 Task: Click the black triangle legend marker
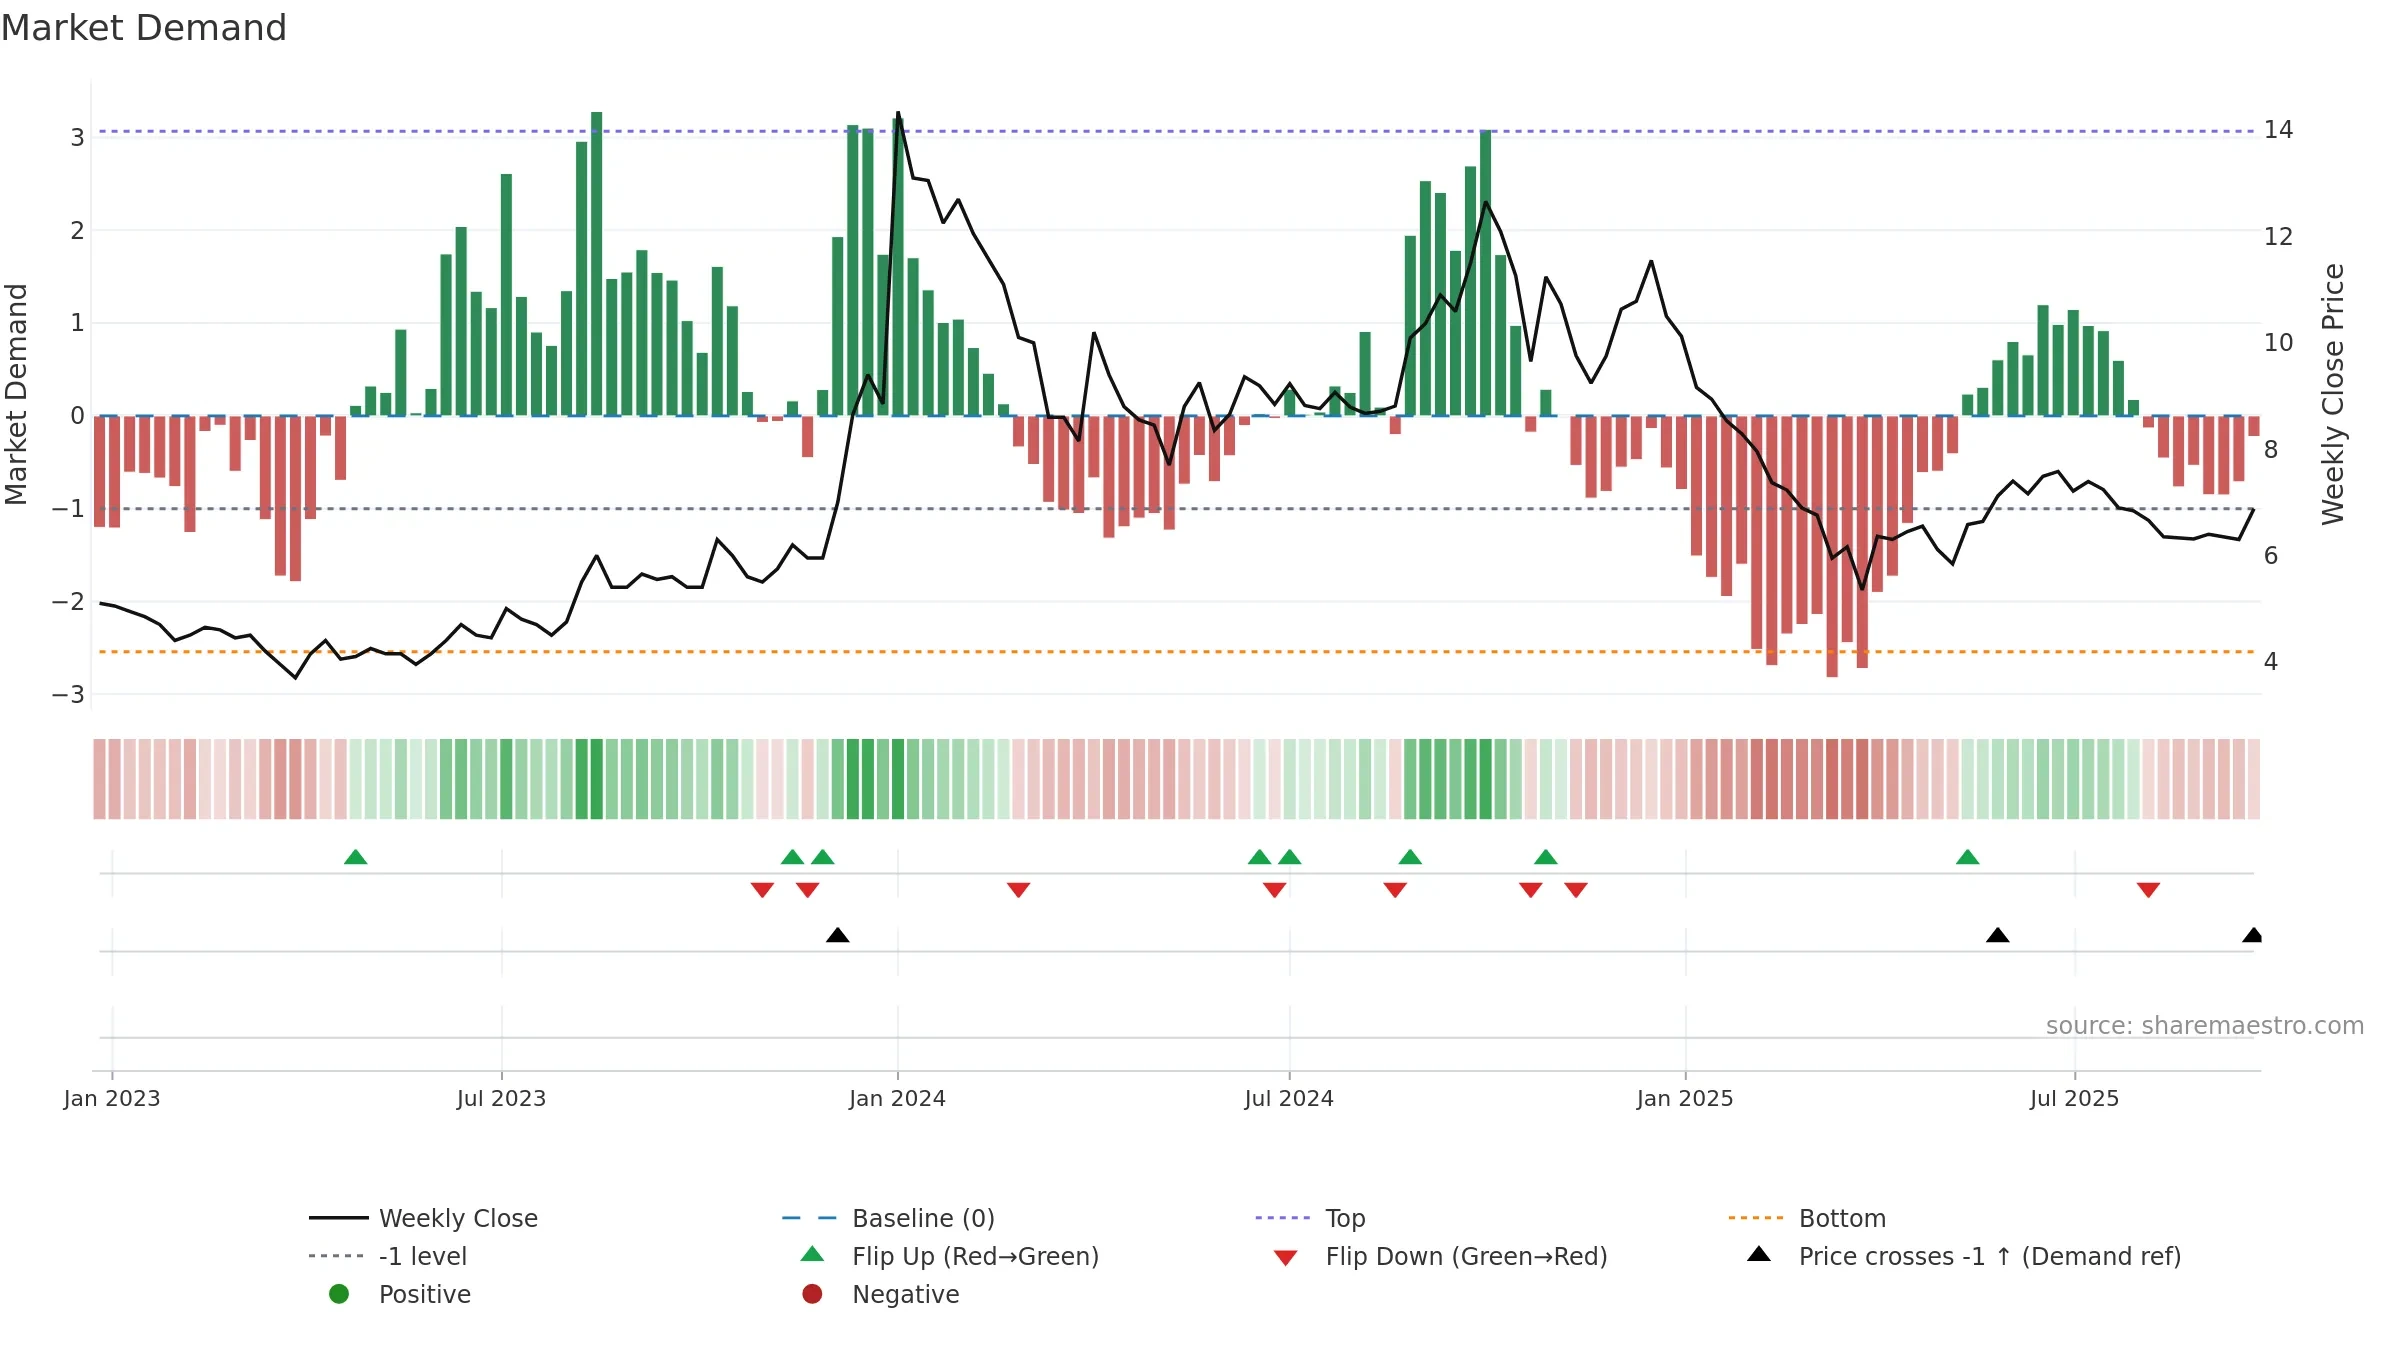pos(1759,1254)
